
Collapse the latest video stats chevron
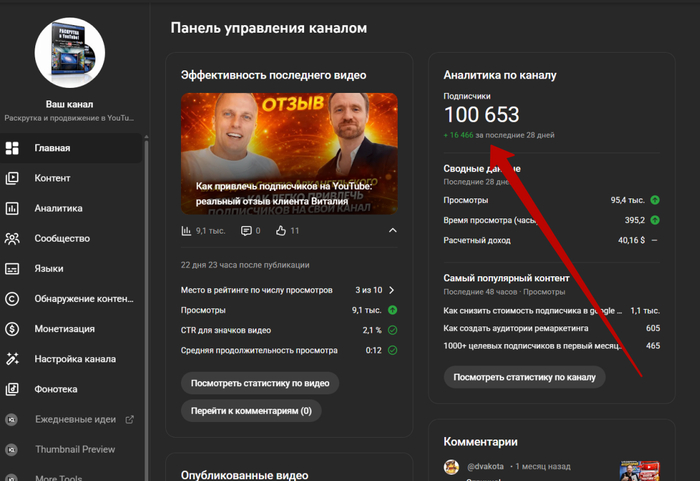[392, 230]
